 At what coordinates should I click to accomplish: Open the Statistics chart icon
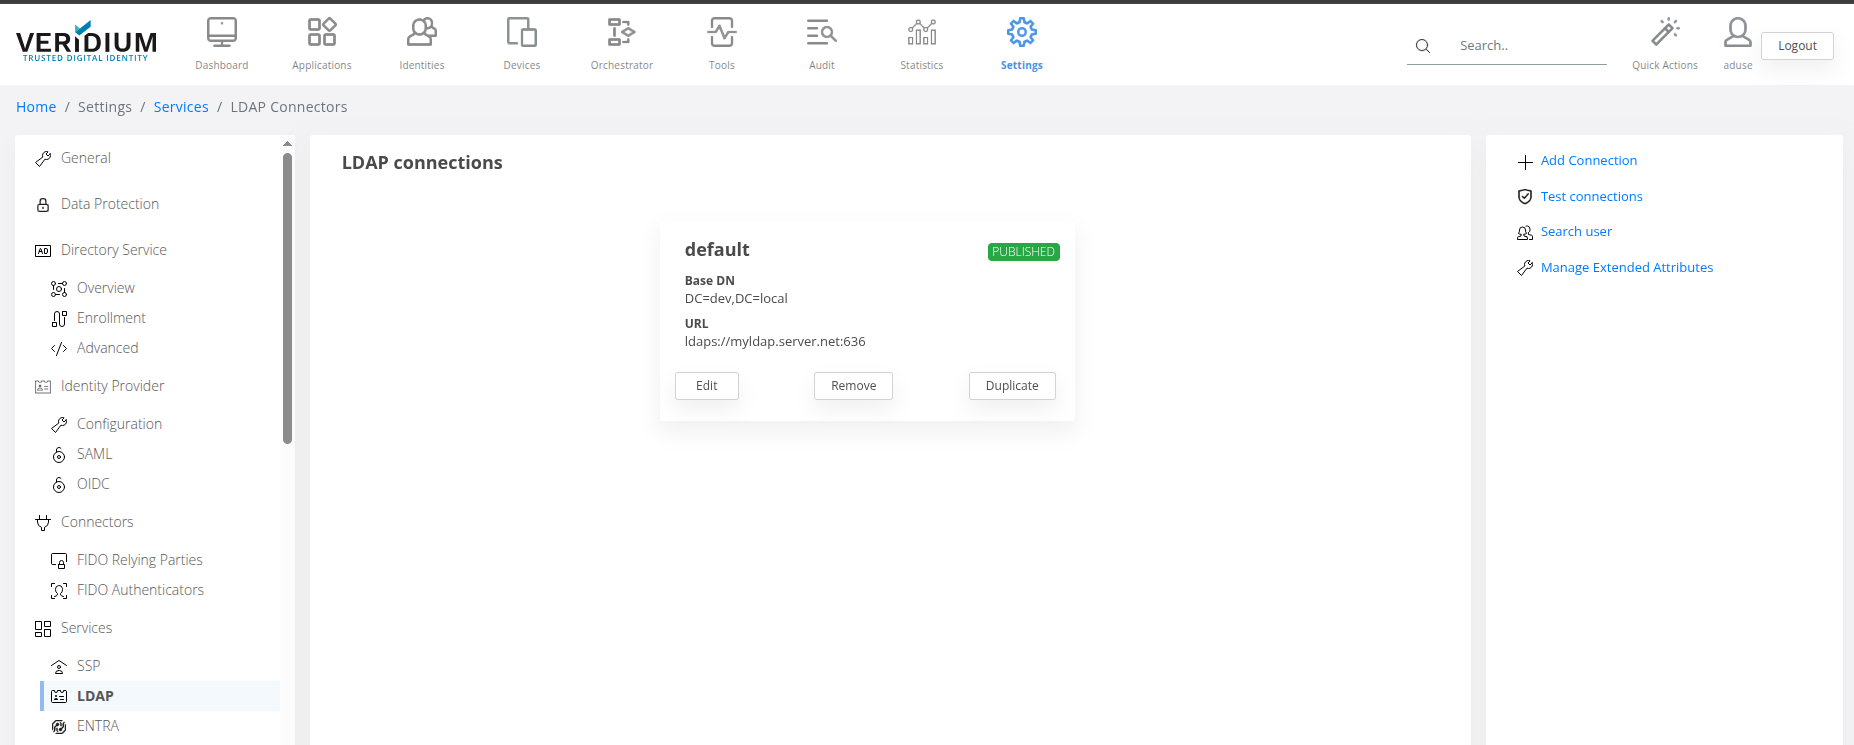(x=921, y=33)
